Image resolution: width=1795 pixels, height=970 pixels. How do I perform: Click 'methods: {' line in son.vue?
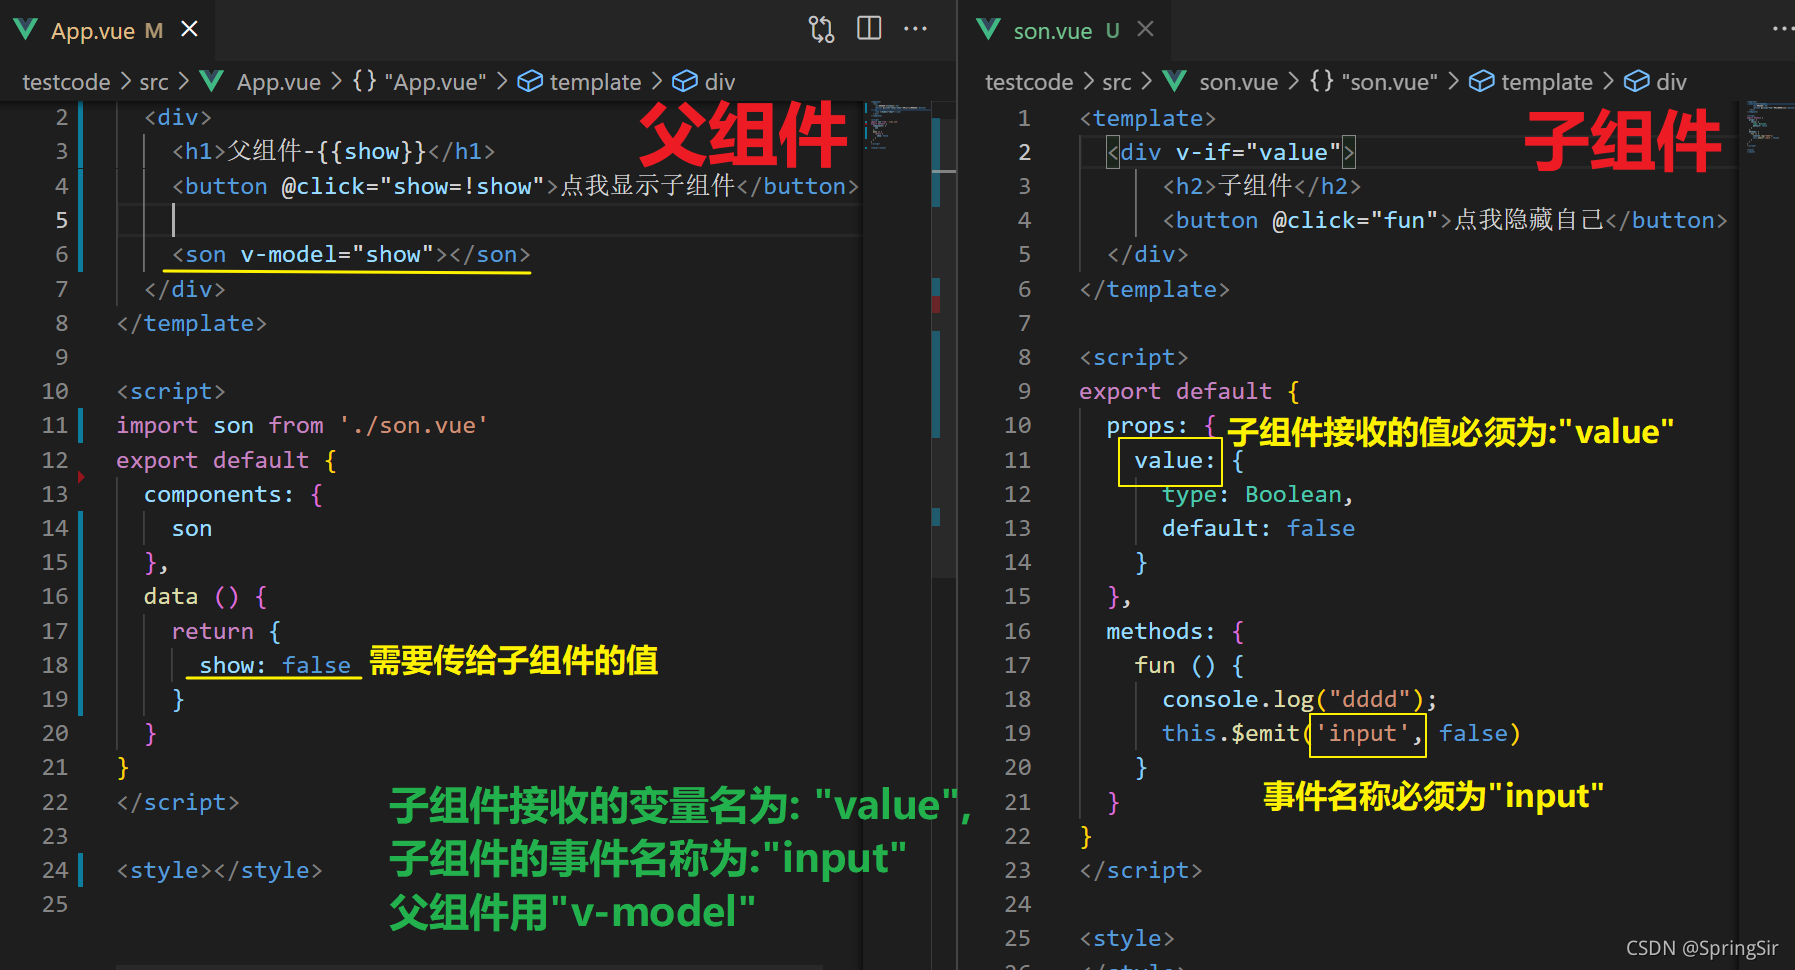tap(1175, 631)
